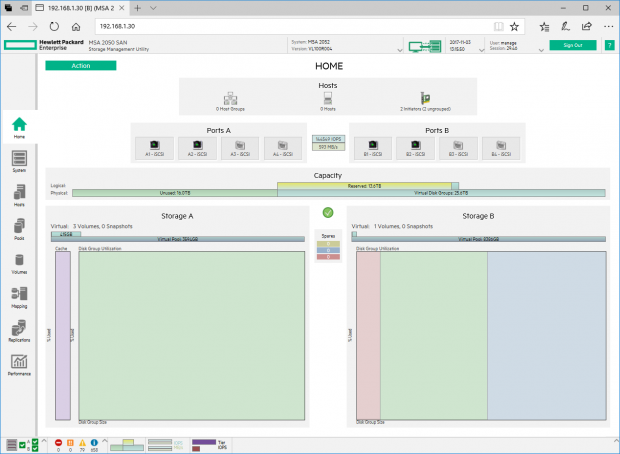The image size is (620, 454).
Task: Open the Replications section
Action: coord(19,331)
